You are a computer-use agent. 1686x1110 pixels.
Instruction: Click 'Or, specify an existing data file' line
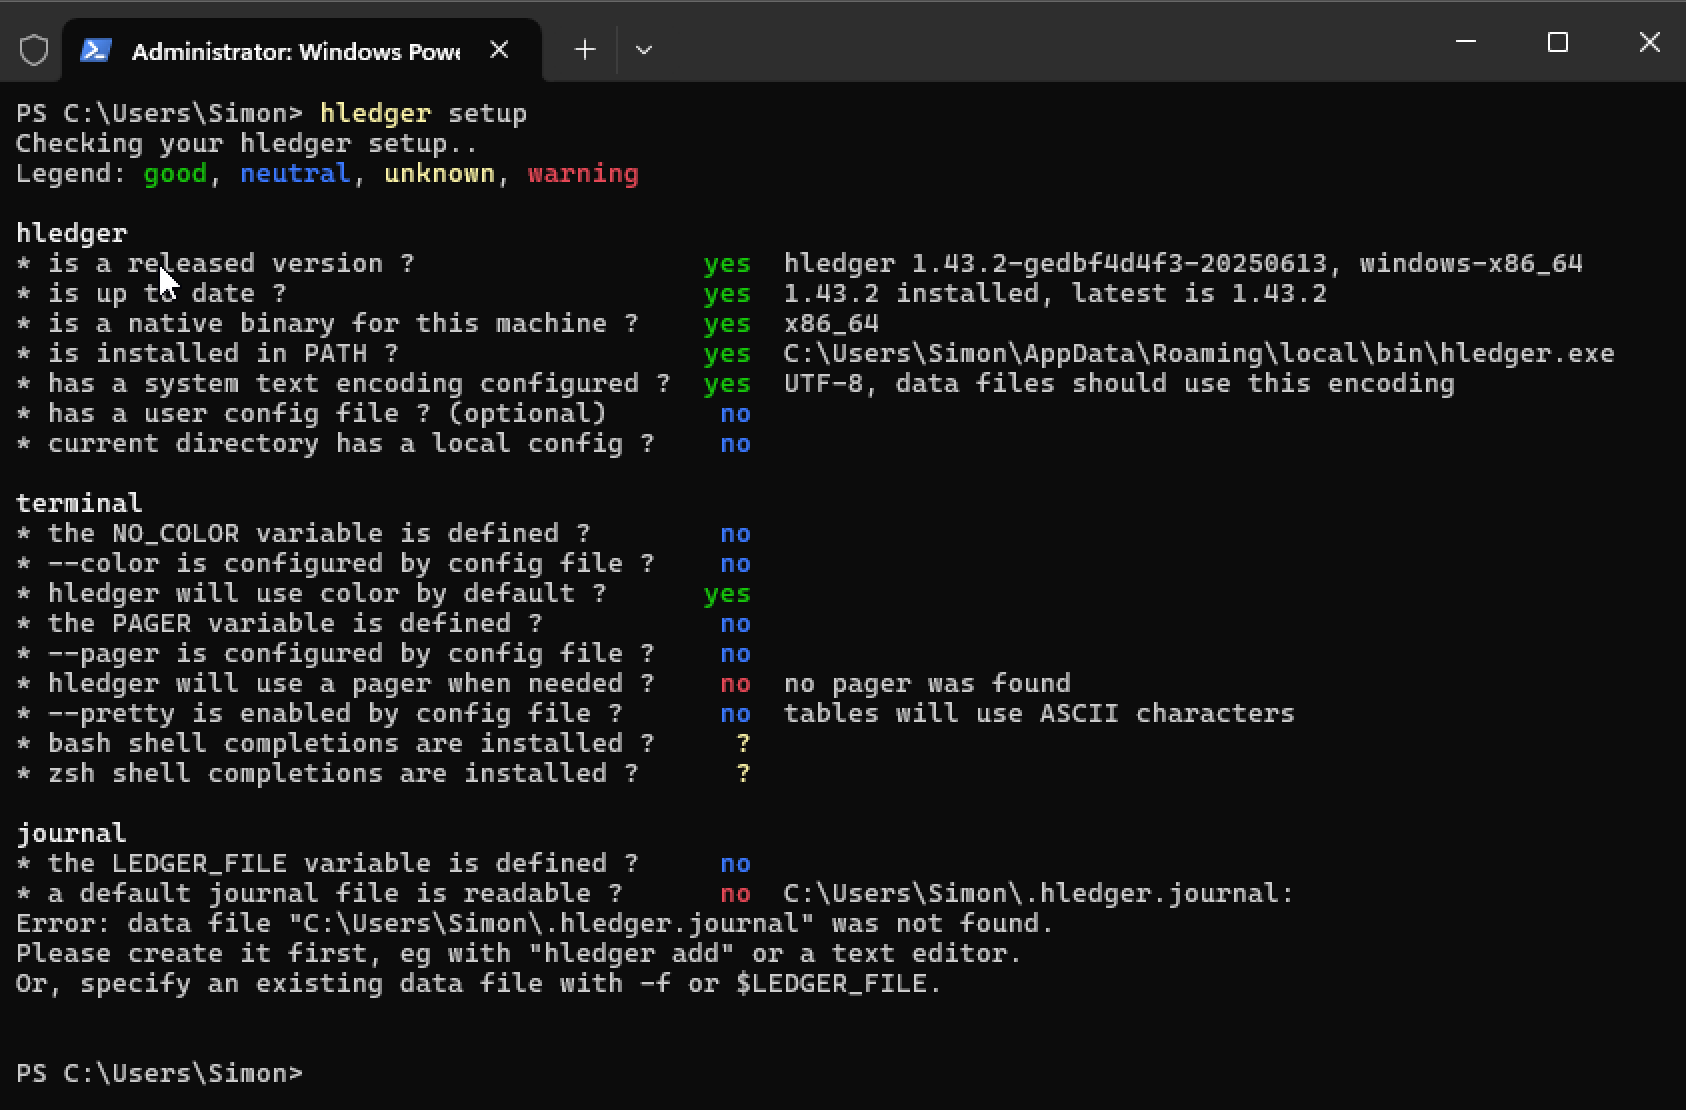click(479, 984)
